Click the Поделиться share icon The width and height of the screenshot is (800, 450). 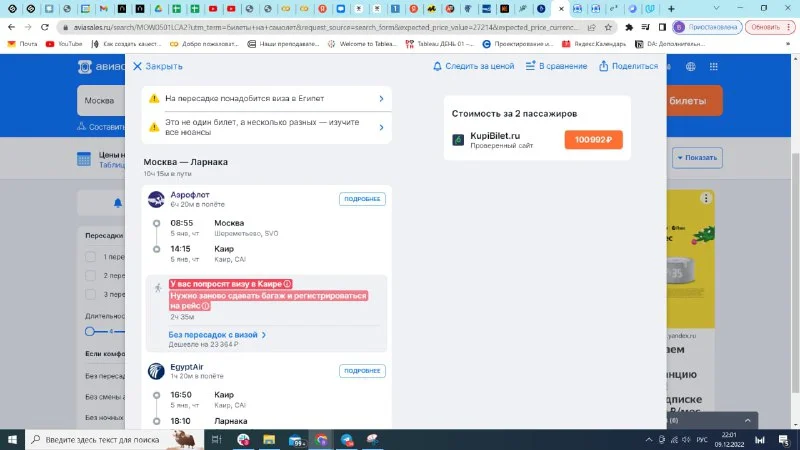[604, 66]
